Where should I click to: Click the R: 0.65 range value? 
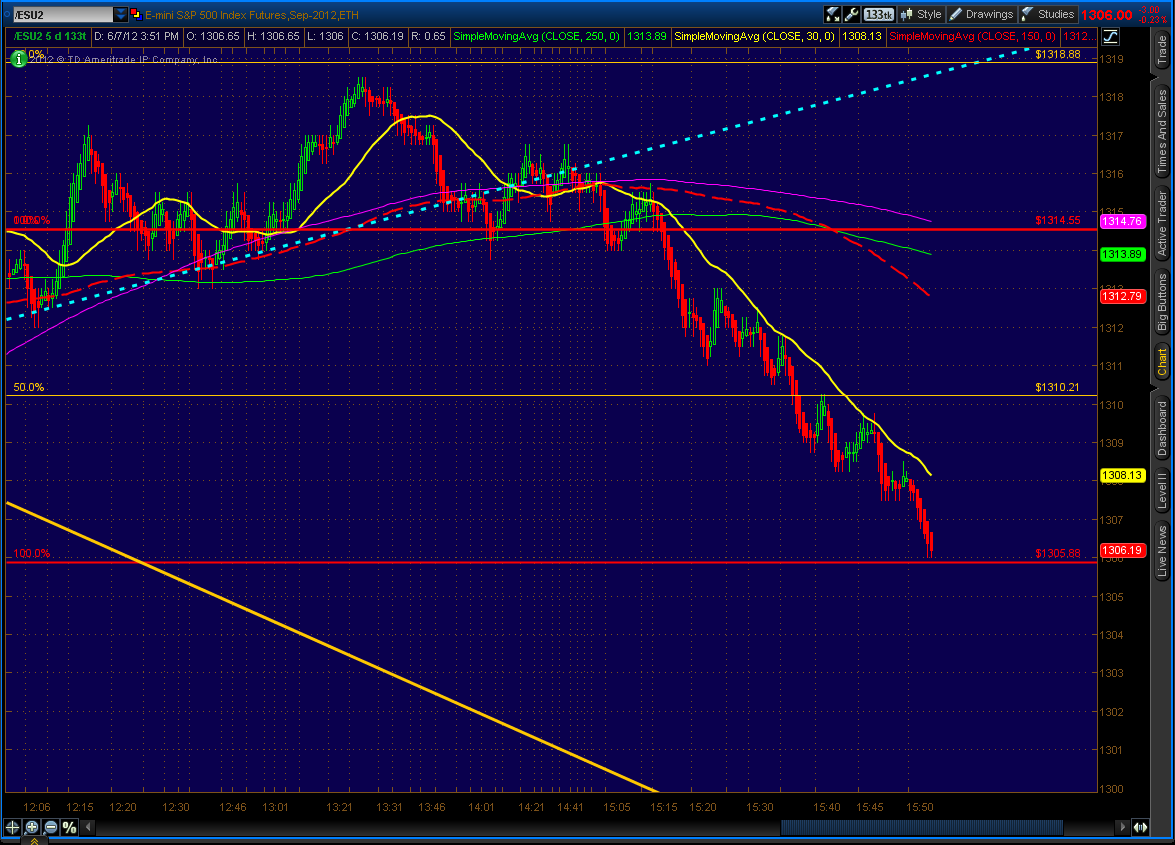point(429,36)
